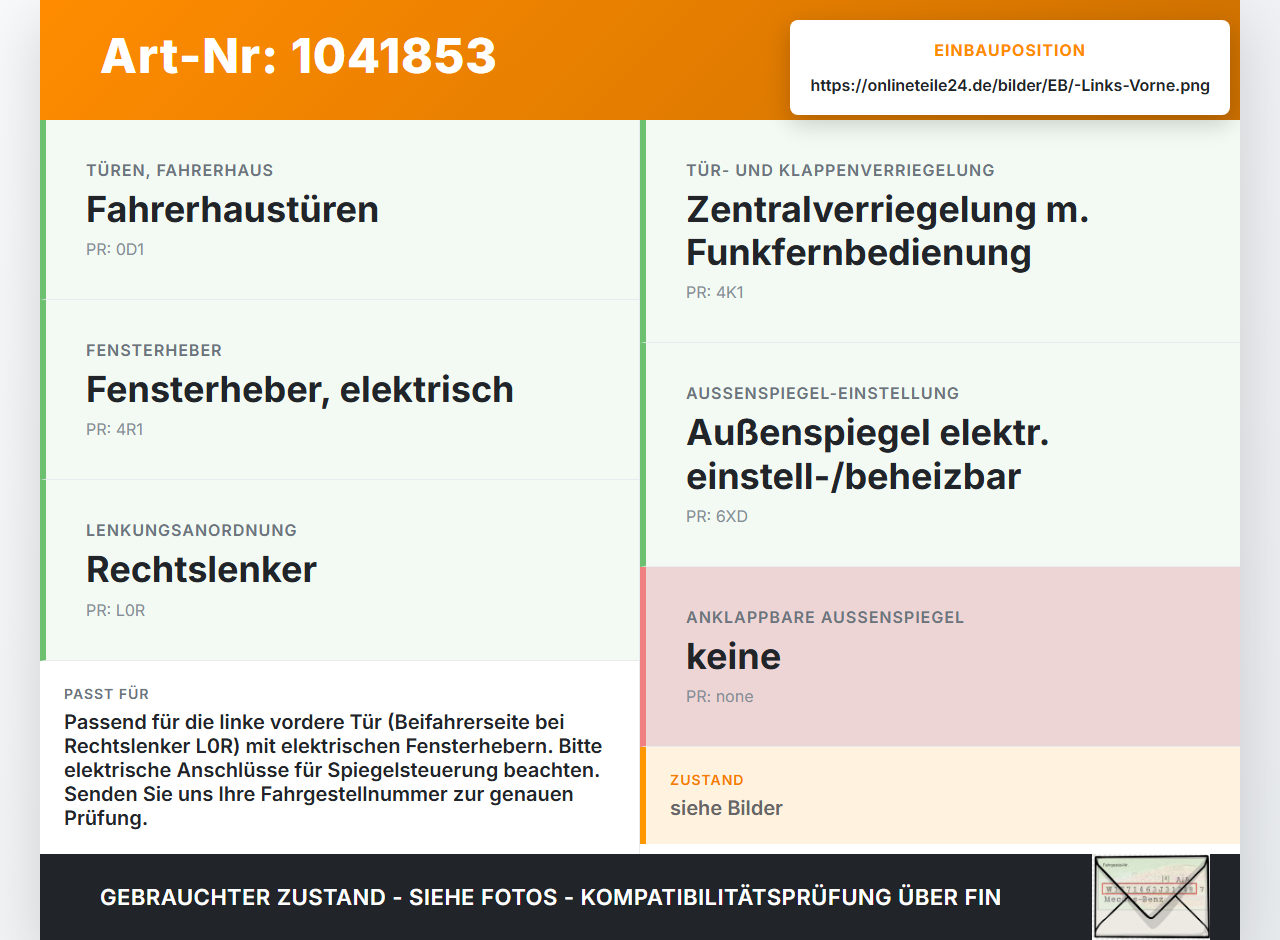The width and height of the screenshot is (1280, 940).
Task: Select the Rechtslenker steering card
Action: point(340,570)
